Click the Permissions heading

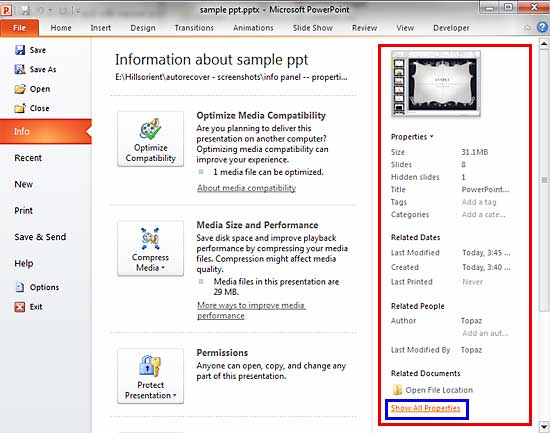coord(222,353)
